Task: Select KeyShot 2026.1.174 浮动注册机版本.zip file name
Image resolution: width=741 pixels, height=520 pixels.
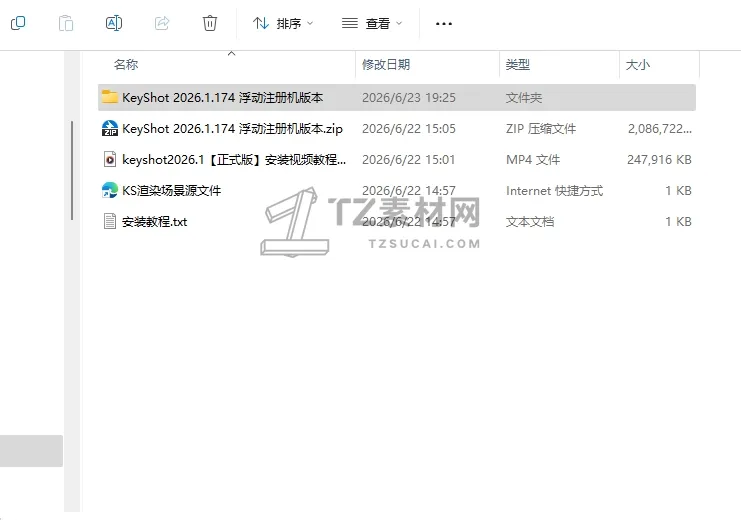Action: click(232, 129)
